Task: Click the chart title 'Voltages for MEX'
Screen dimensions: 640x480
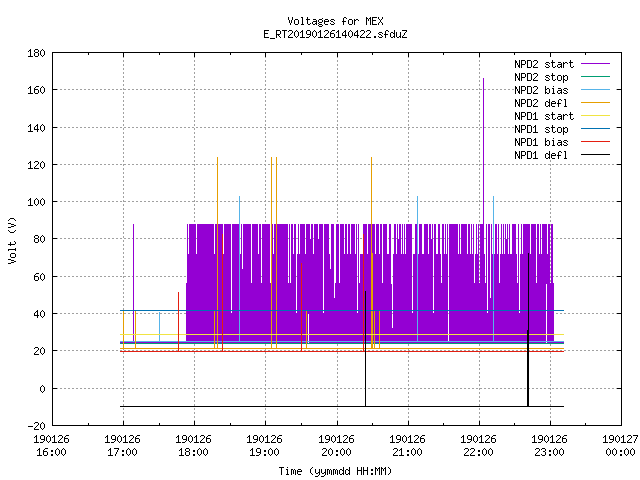Action: coord(335,21)
